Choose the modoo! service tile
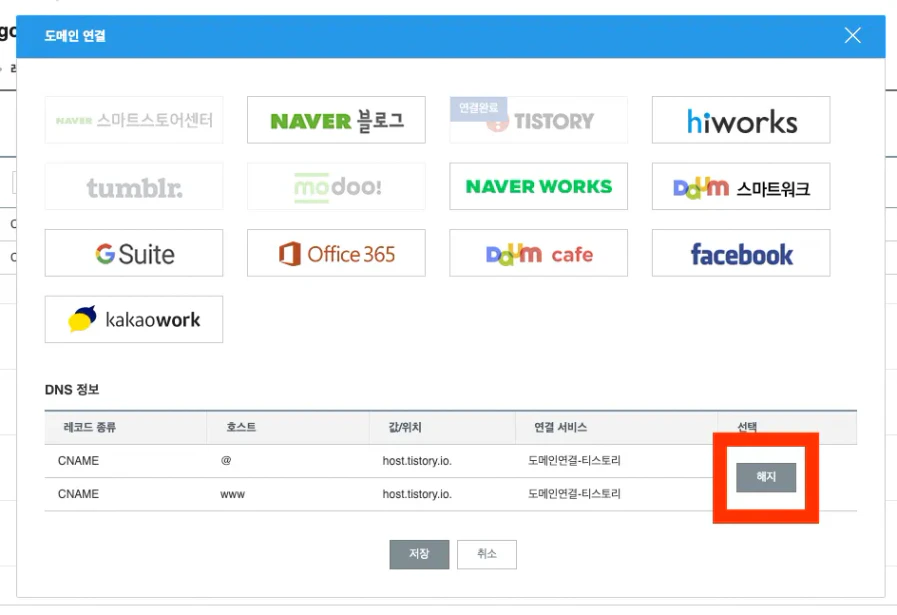 click(336, 187)
